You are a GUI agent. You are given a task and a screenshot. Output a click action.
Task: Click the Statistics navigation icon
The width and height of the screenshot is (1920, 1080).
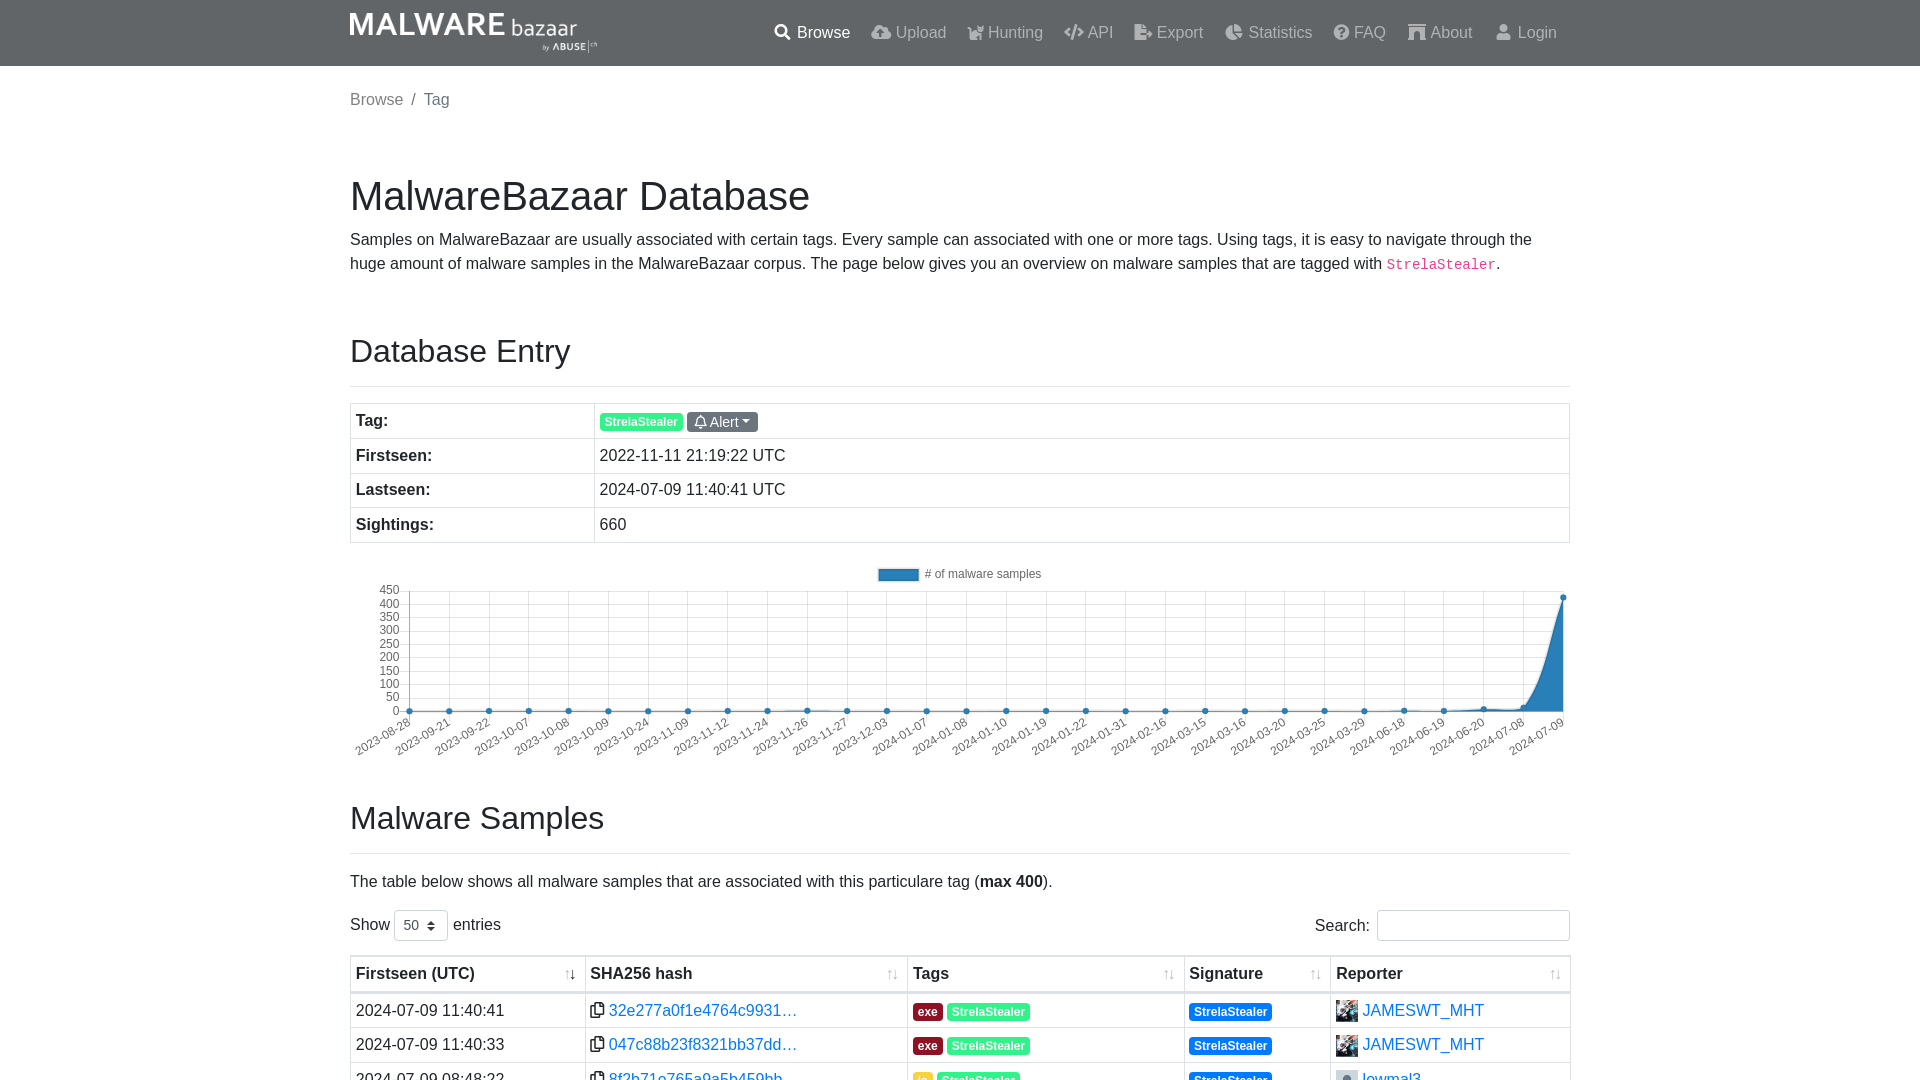coord(1233,32)
